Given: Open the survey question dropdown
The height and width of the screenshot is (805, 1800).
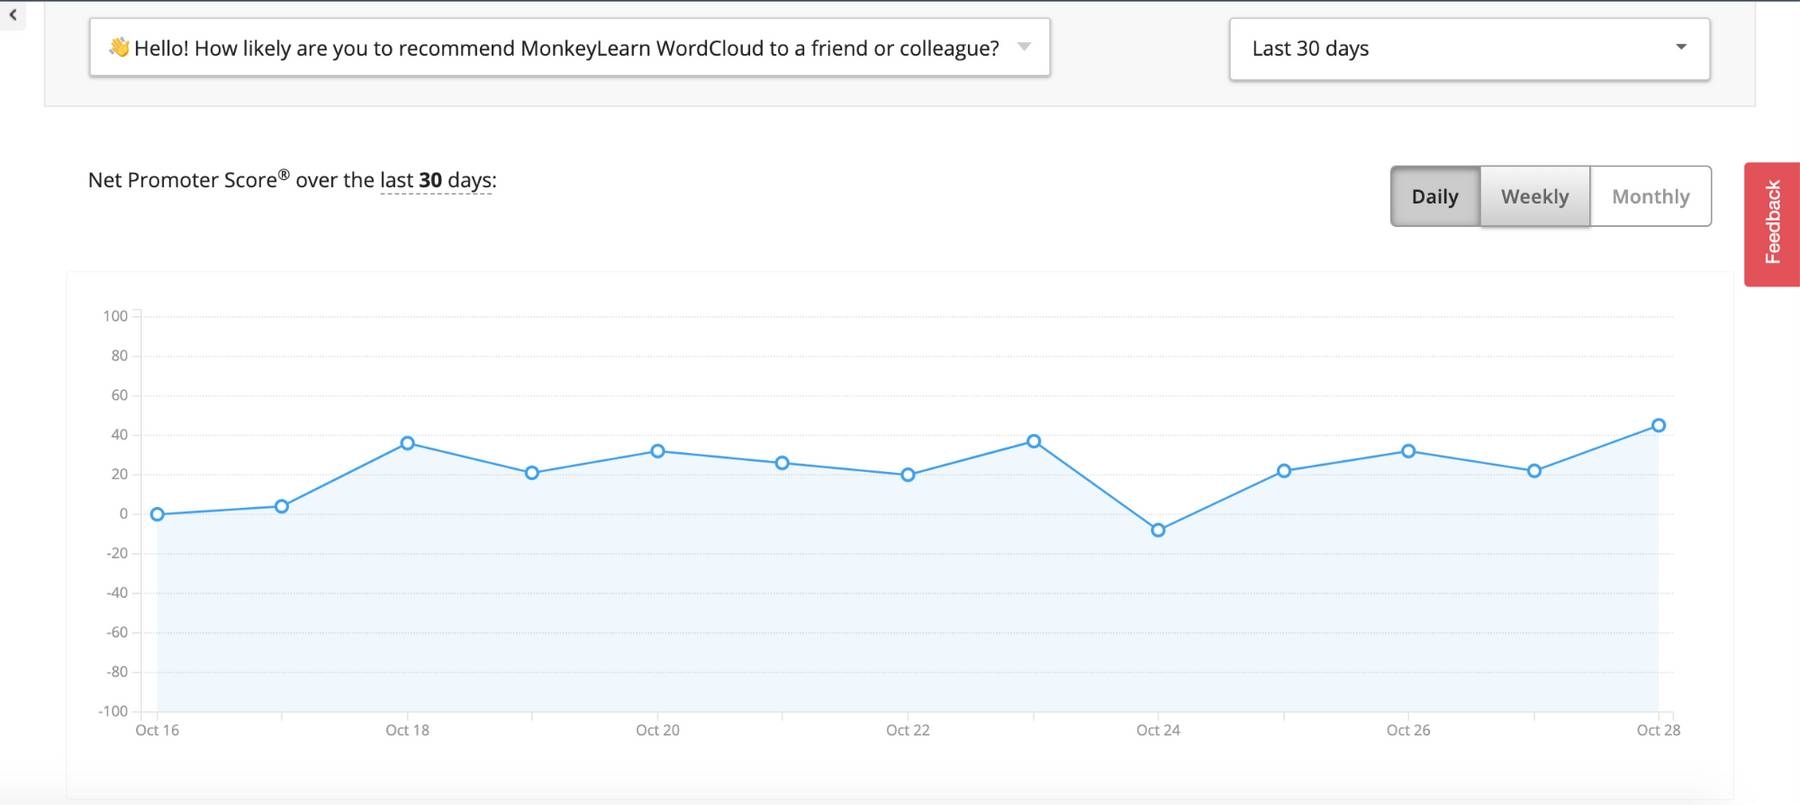Looking at the screenshot, I should (x=568, y=48).
